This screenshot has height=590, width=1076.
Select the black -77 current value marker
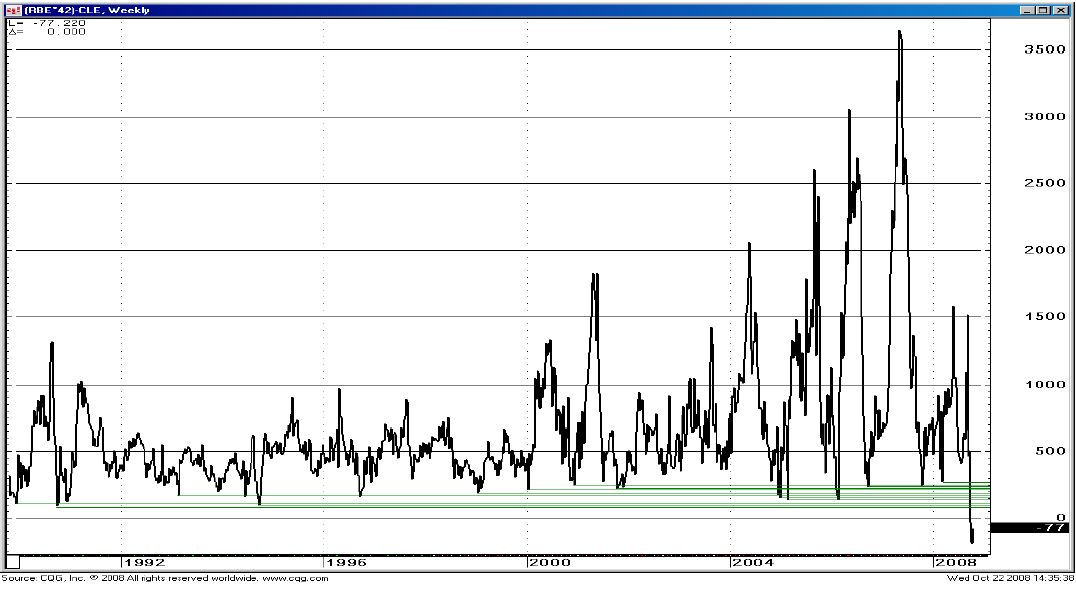(x=1029, y=528)
